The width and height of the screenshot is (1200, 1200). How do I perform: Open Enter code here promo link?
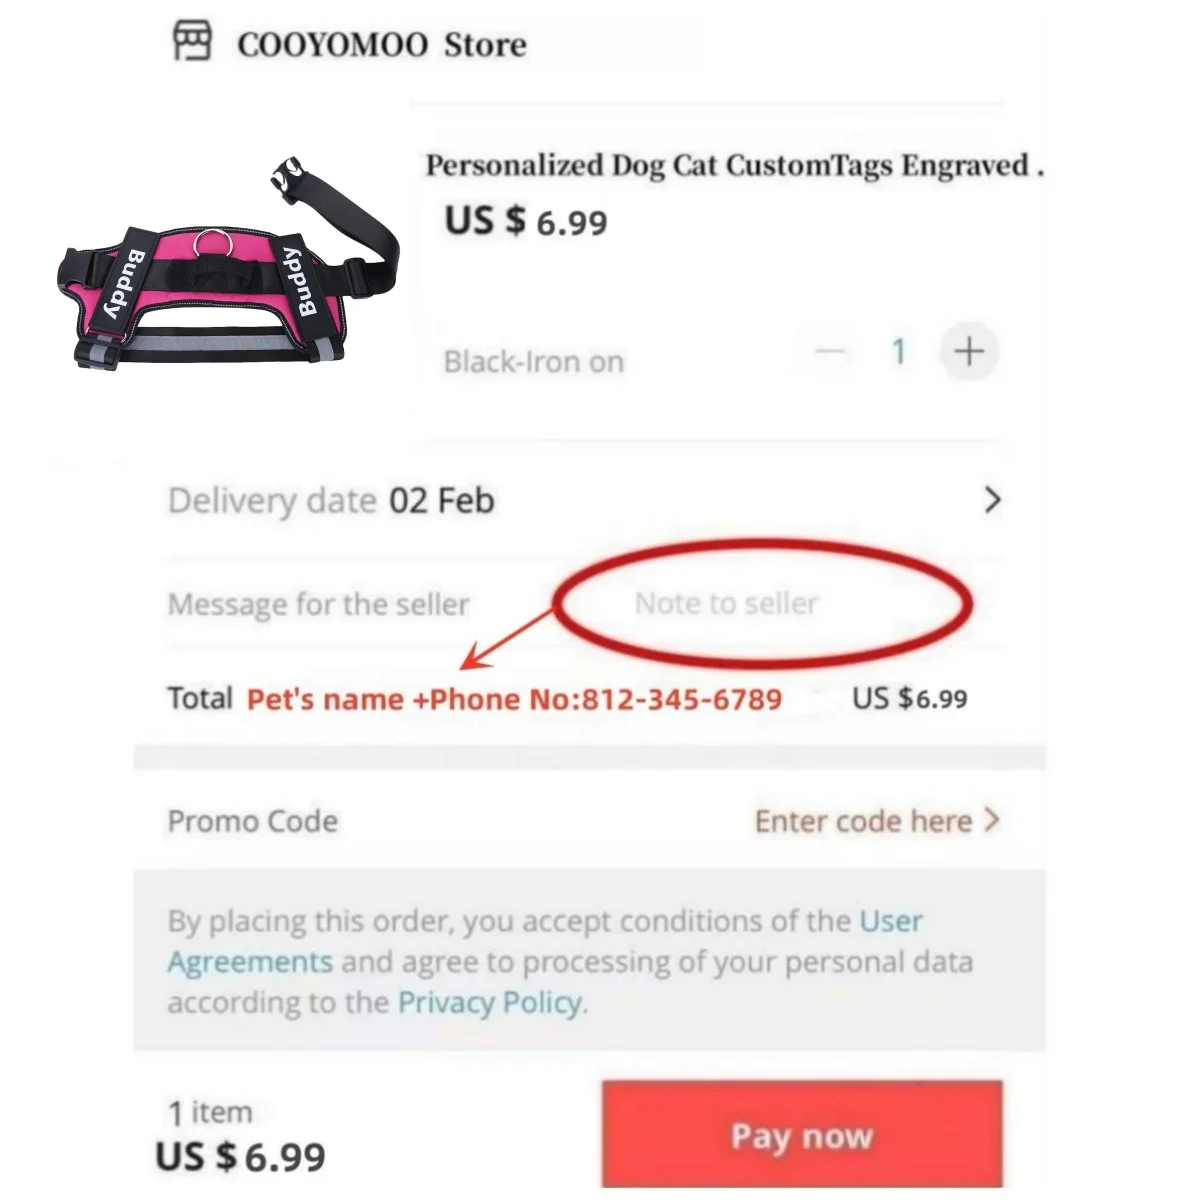tap(863, 821)
